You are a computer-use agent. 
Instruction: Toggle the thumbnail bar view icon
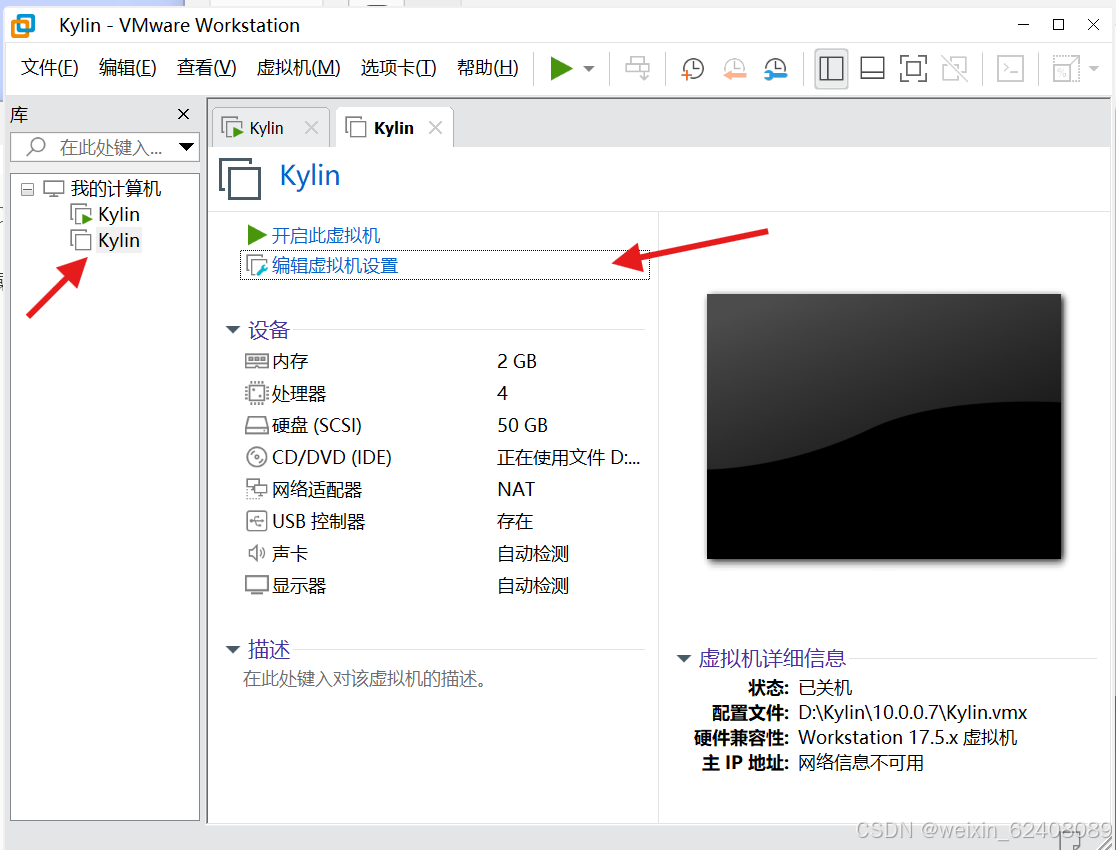click(x=872, y=68)
